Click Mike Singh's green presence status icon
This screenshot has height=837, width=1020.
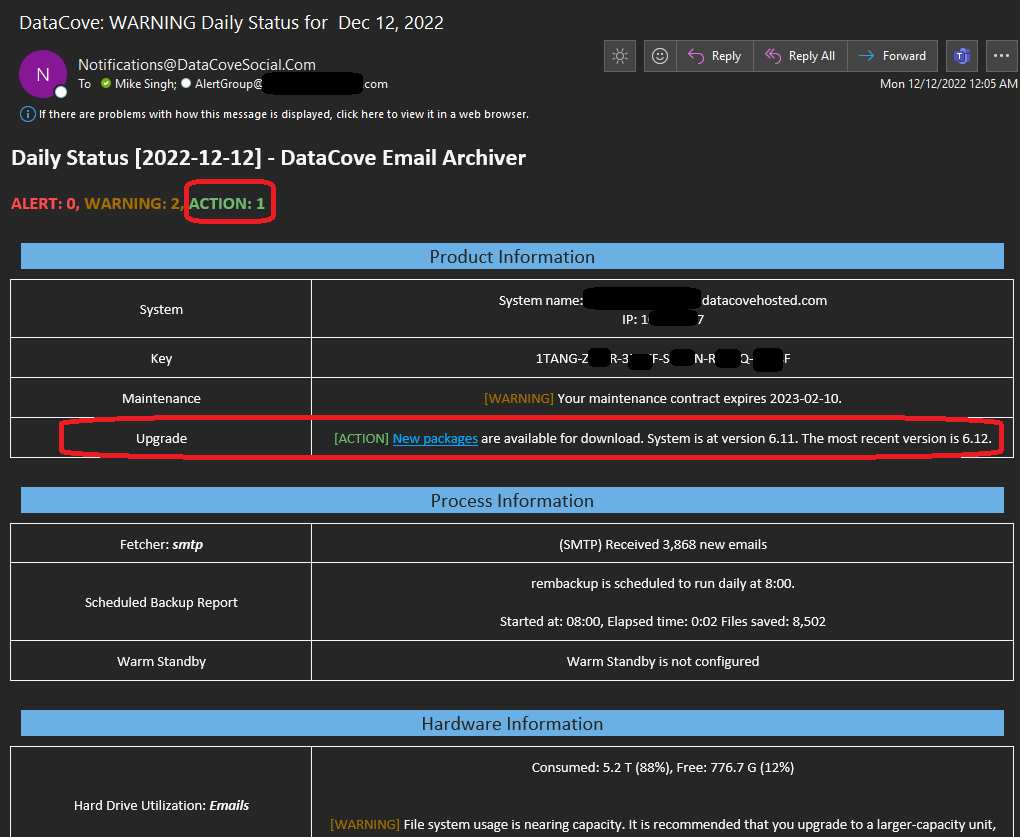[105, 84]
